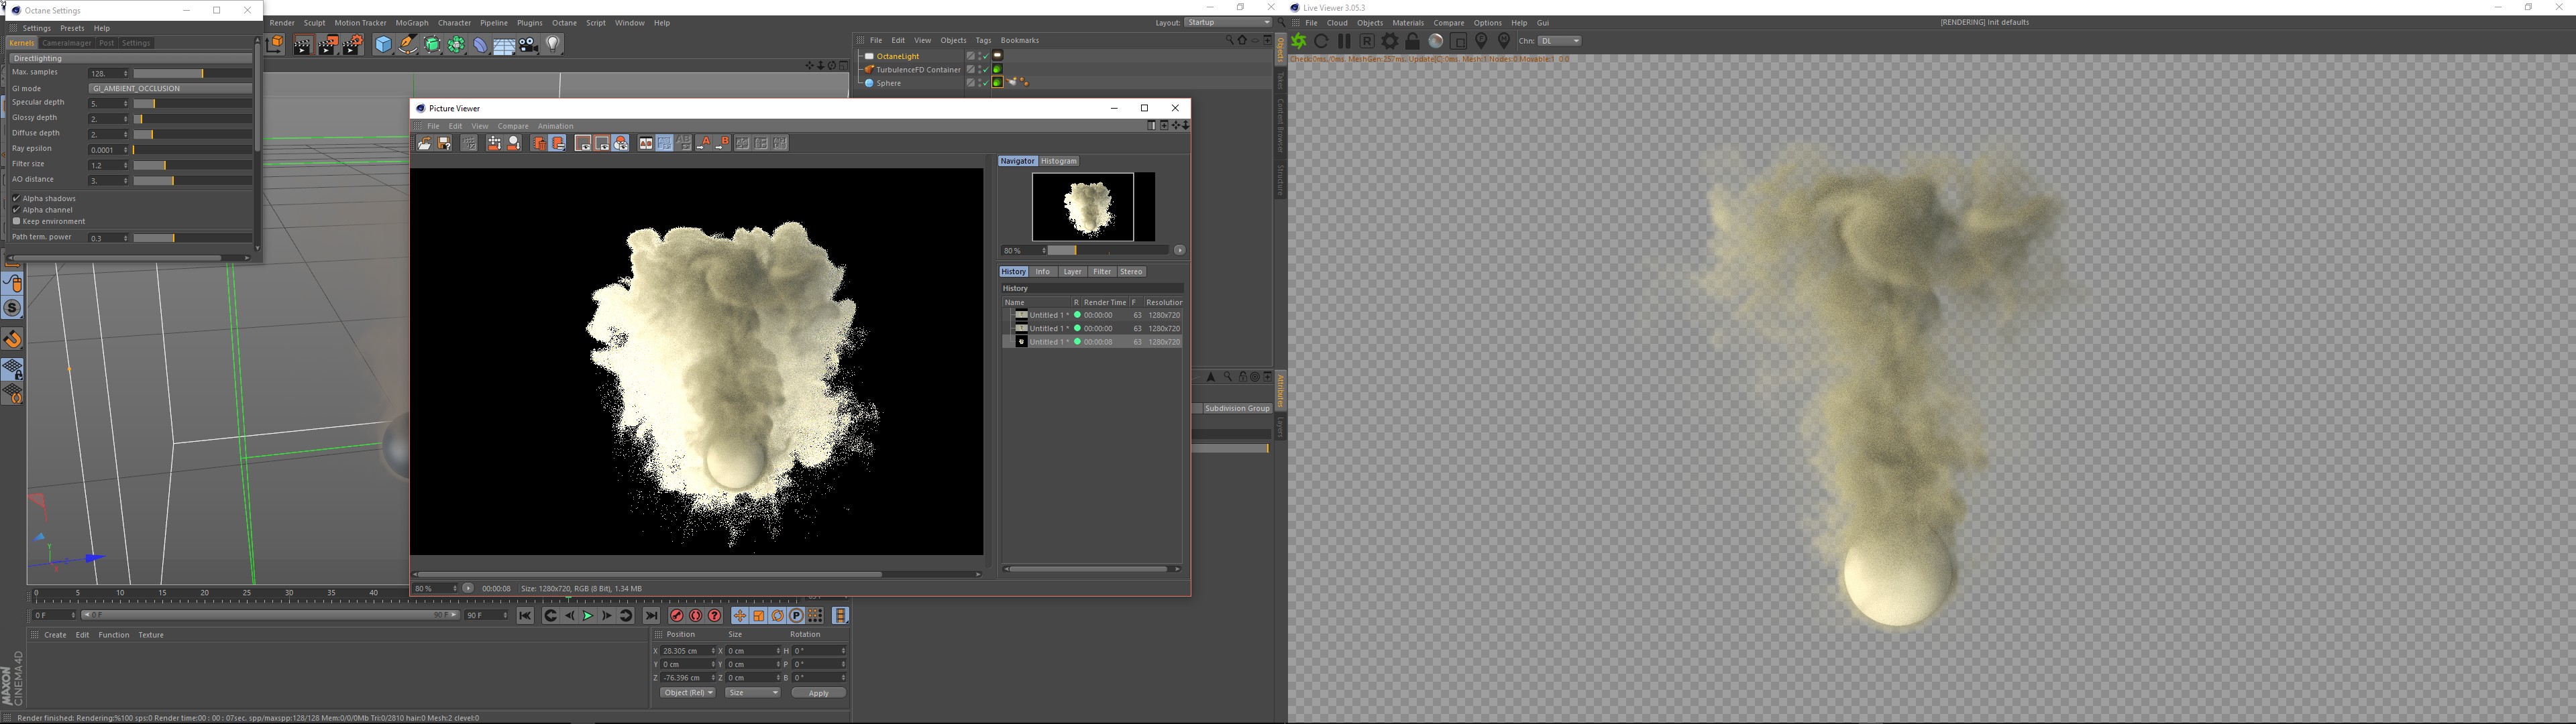Open the Chn channel dropdown
The width and height of the screenshot is (2576, 724).
pos(1559,41)
